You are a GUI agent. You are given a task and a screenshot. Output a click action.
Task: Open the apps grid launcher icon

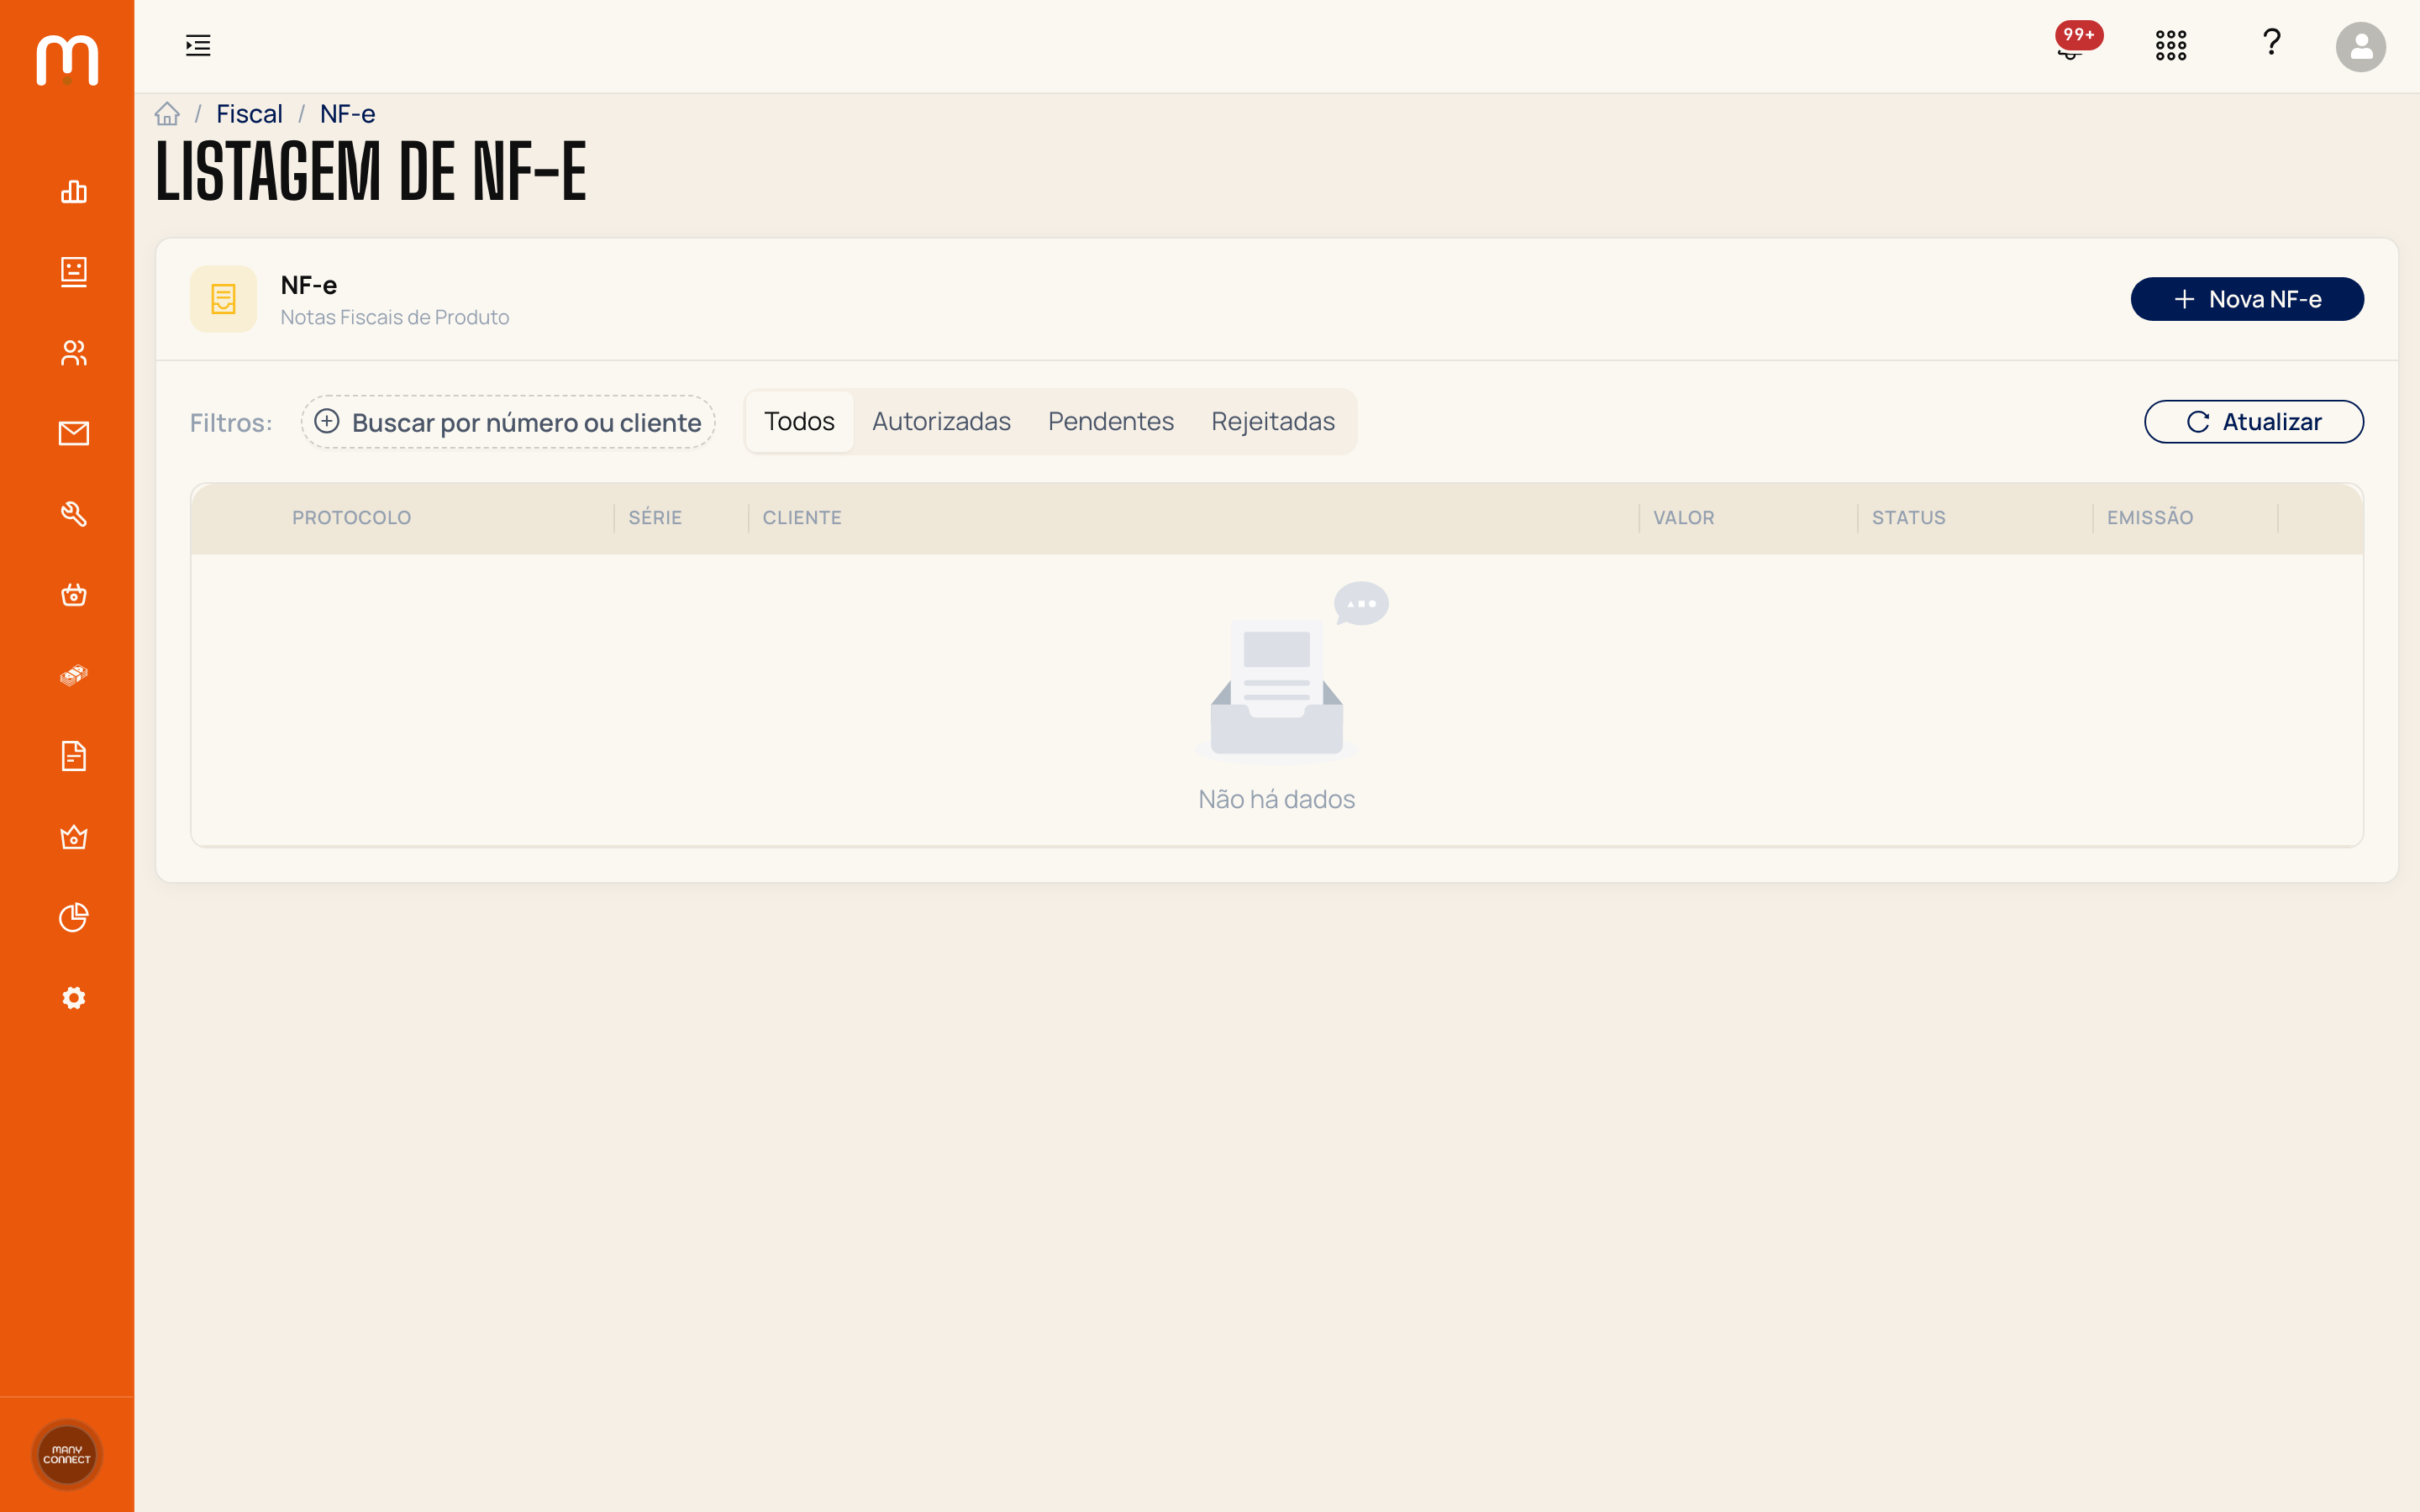pyautogui.click(x=2171, y=45)
